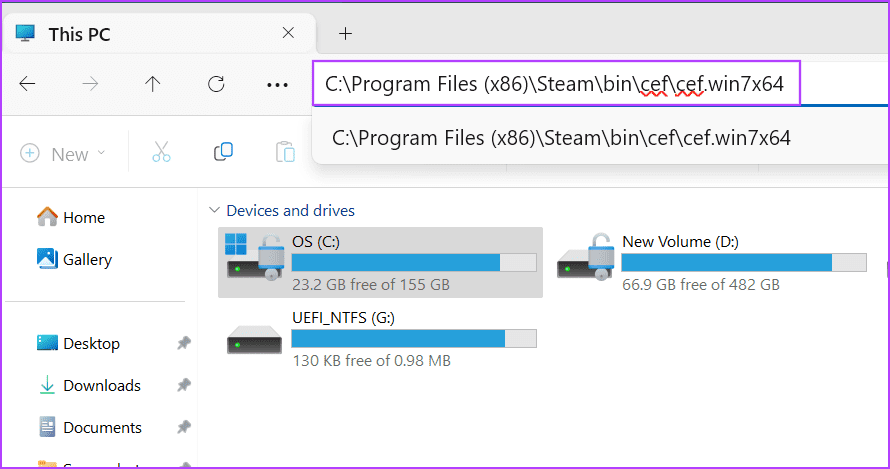Click the Back navigation arrow
The height and width of the screenshot is (469, 890).
pyautogui.click(x=28, y=84)
